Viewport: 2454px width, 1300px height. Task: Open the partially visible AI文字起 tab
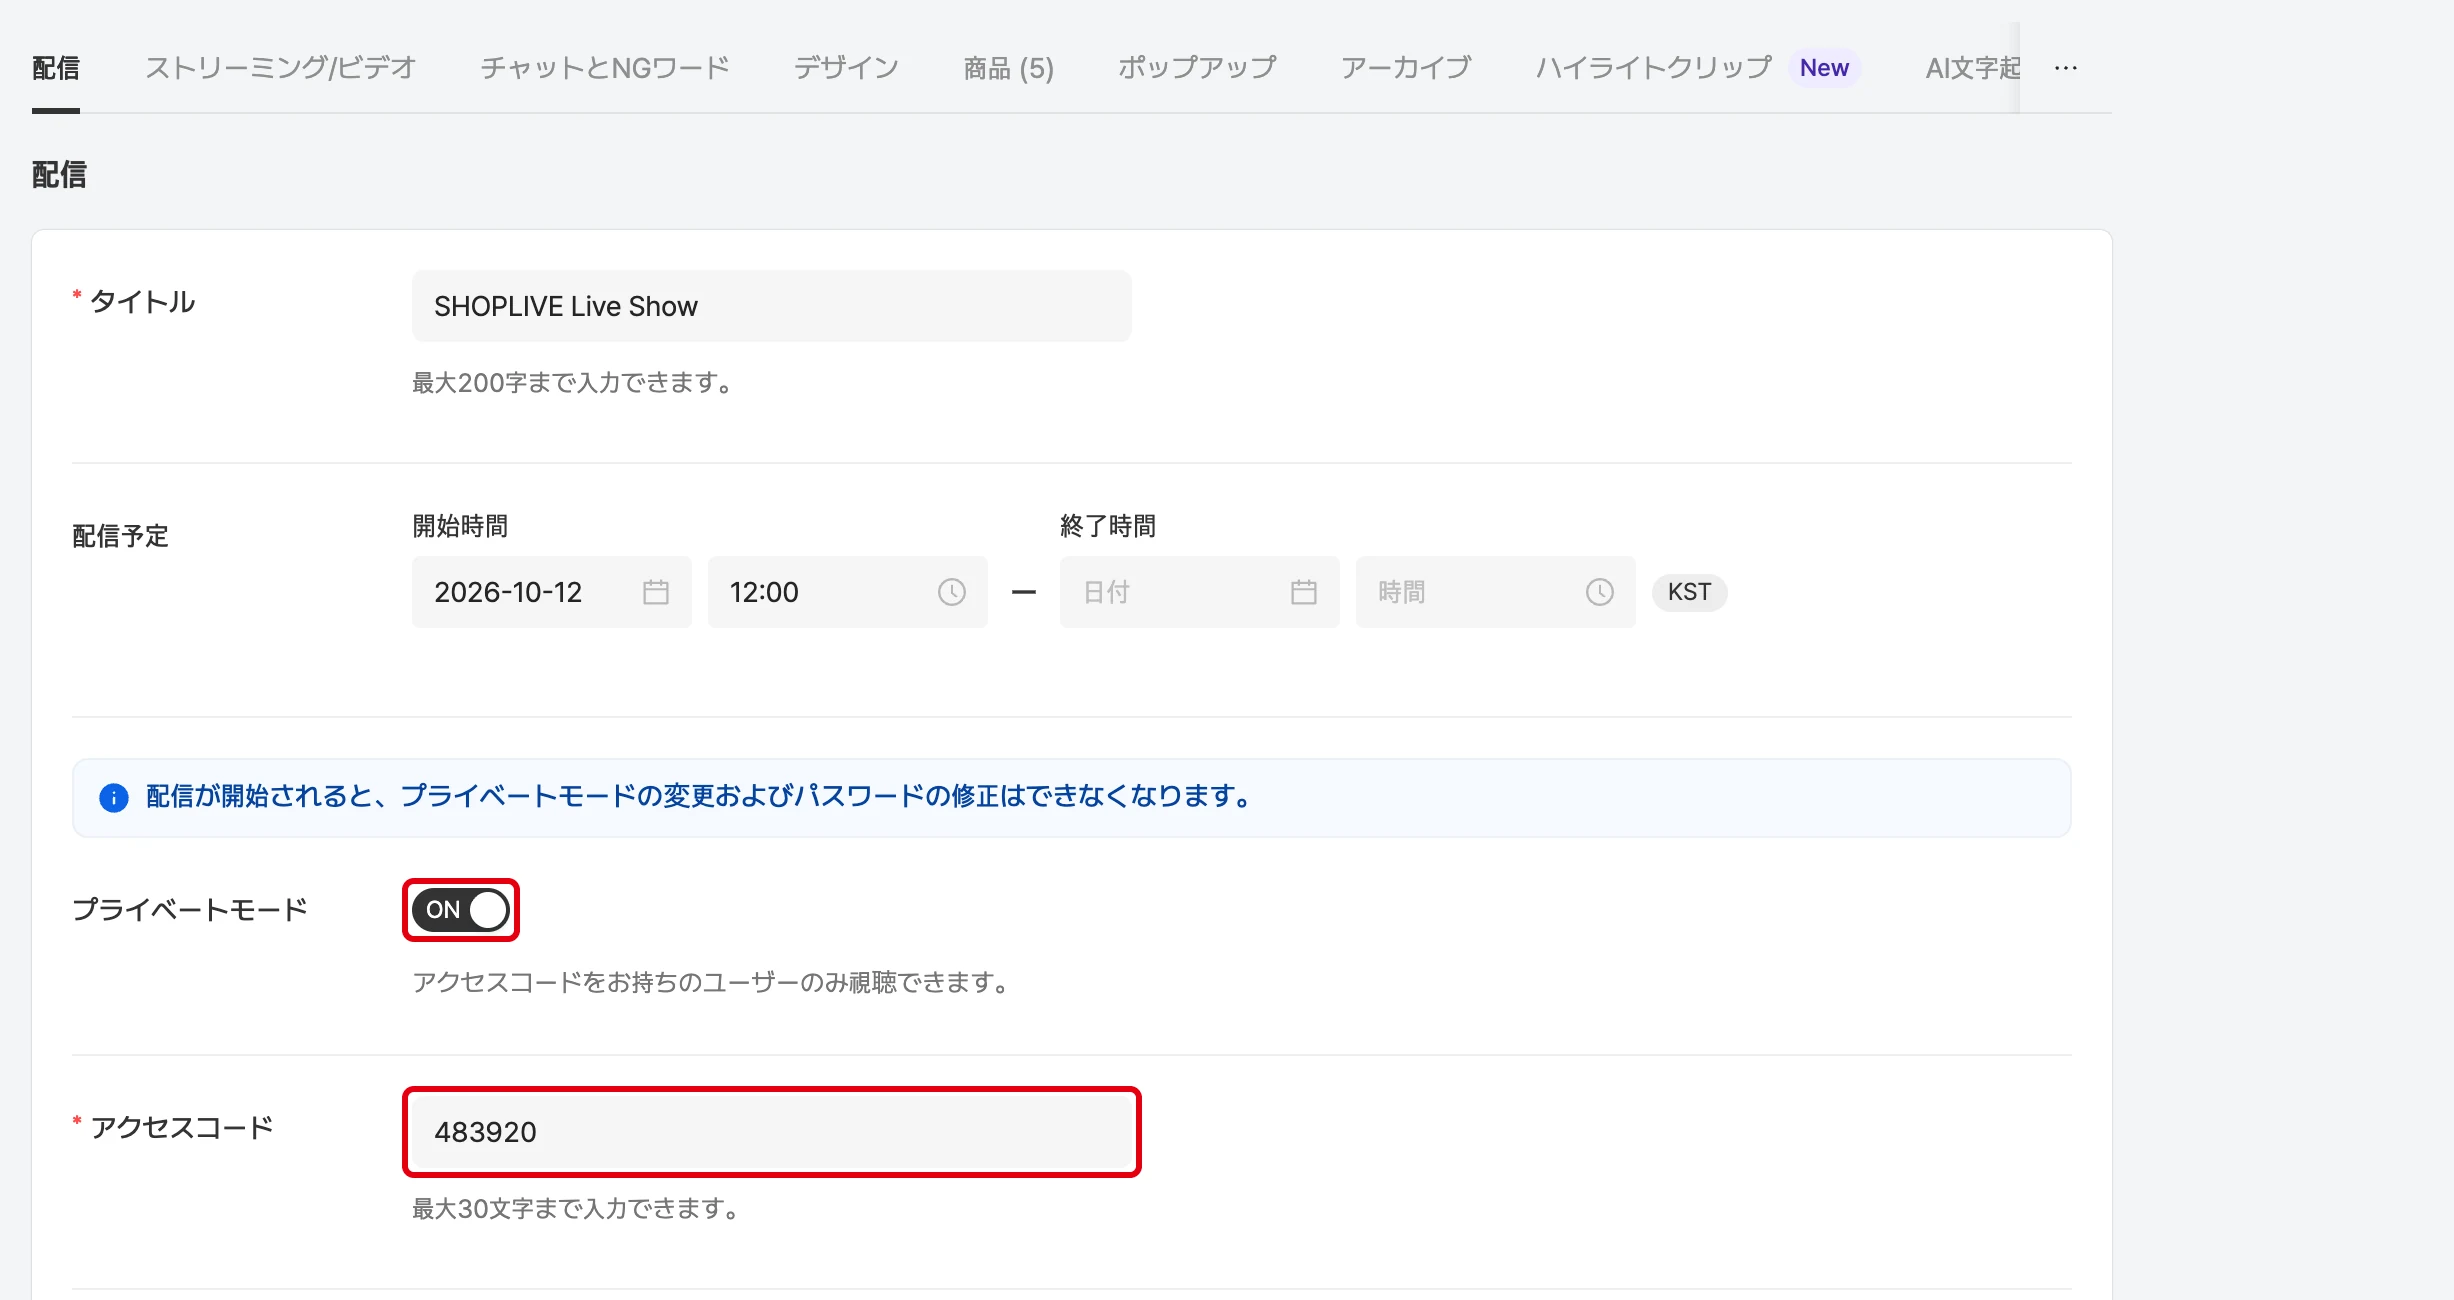pos(1973,68)
